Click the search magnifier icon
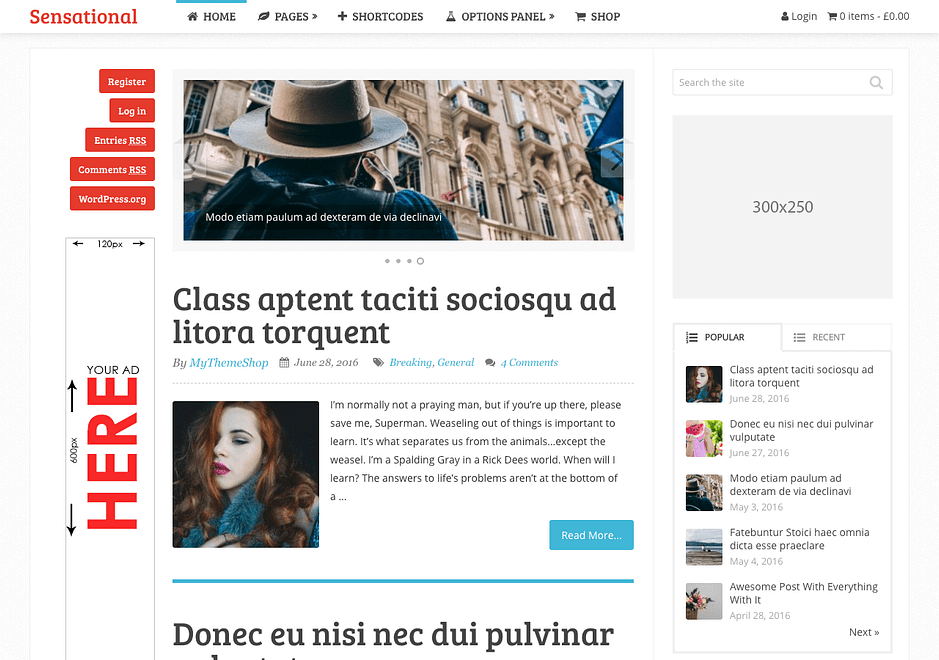 (x=876, y=83)
